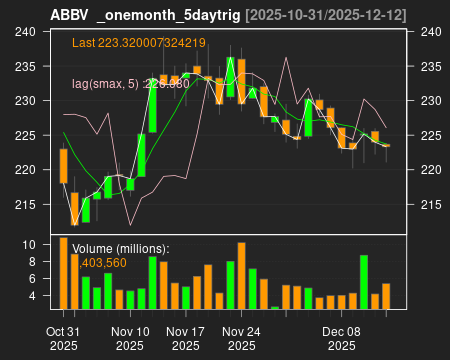This screenshot has height=360, width=450.
Task: Click the first orange Oct 31 candlestick
Action: (x=63, y=166)
